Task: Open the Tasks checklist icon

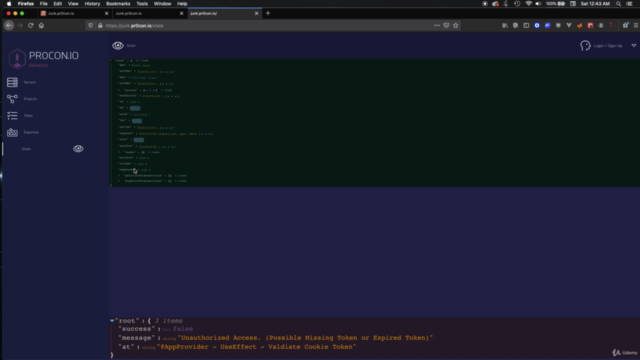Action: pos(12,116)
